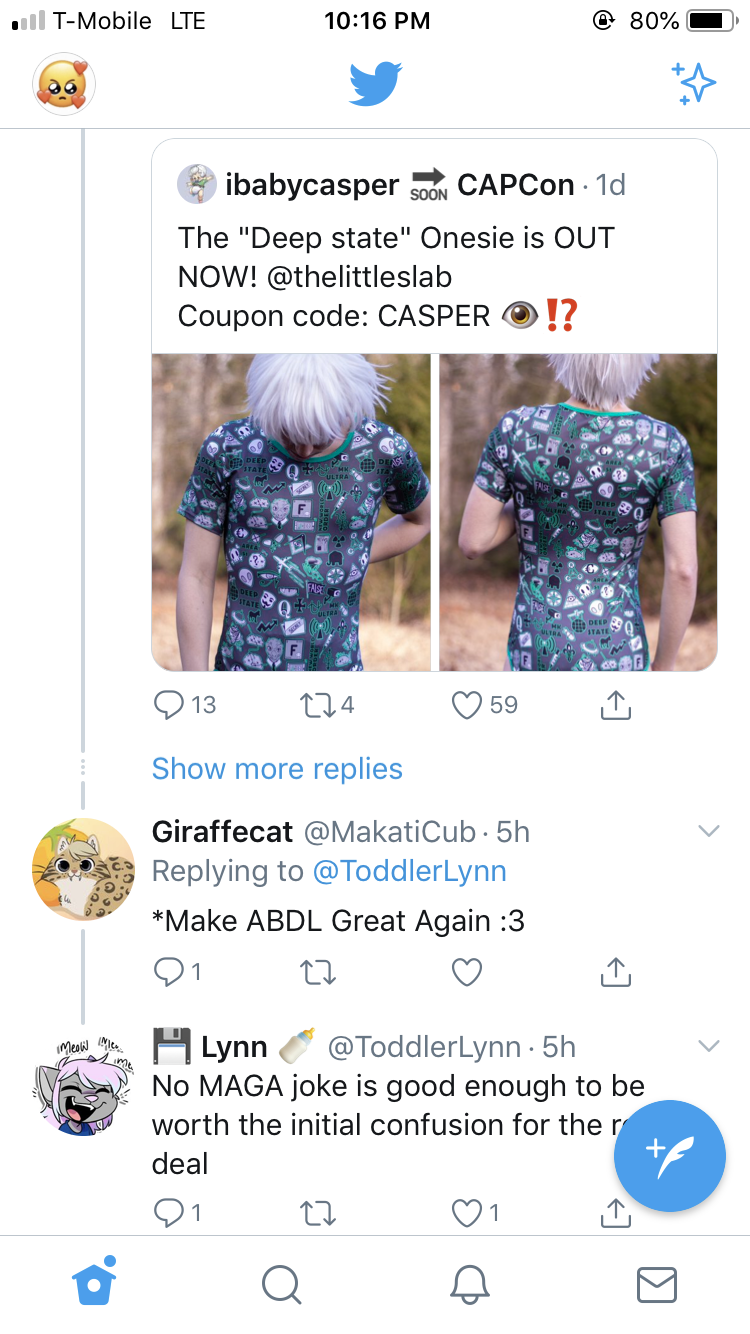
Task: View front photo of the onesie
Action: [x=290, y=512]
